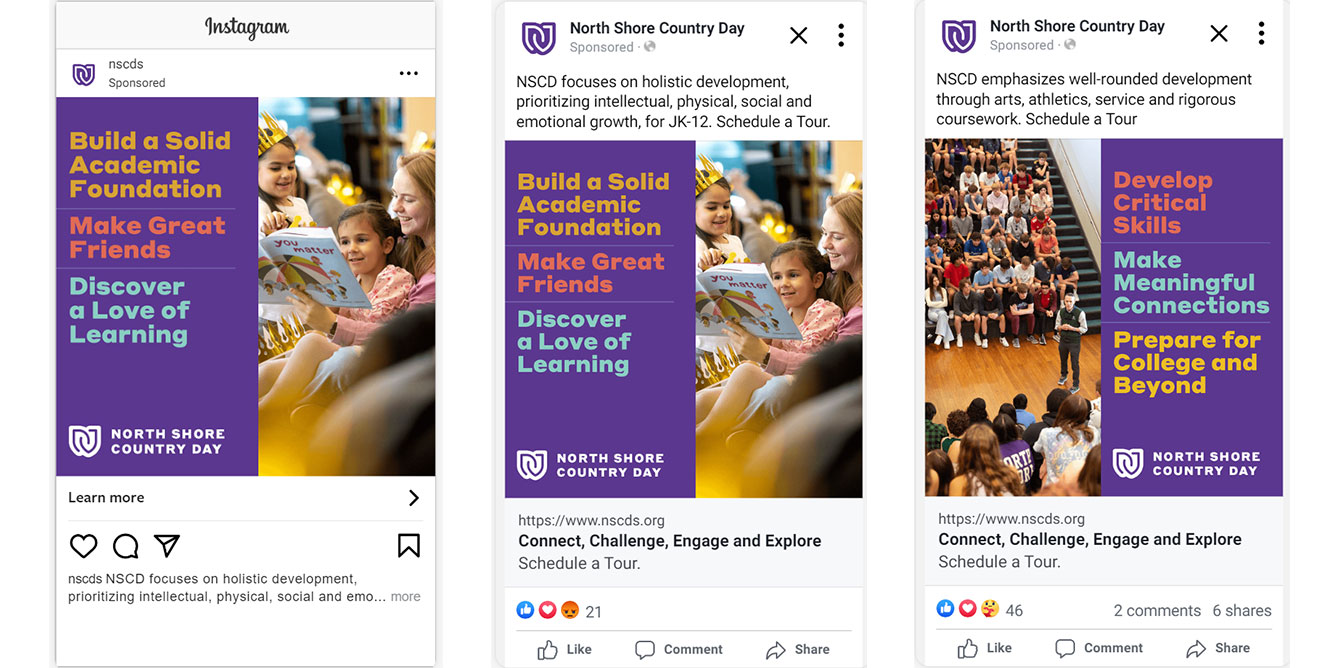The image size is (1336, 668).
Task: Comment on the middle Facebook ad
Action: pos(679,650)
